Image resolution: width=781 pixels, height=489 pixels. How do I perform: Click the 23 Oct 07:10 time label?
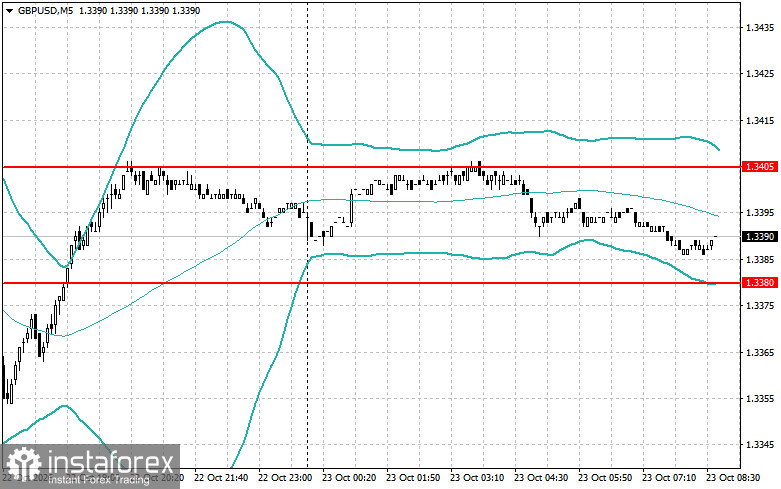(669, 478)
